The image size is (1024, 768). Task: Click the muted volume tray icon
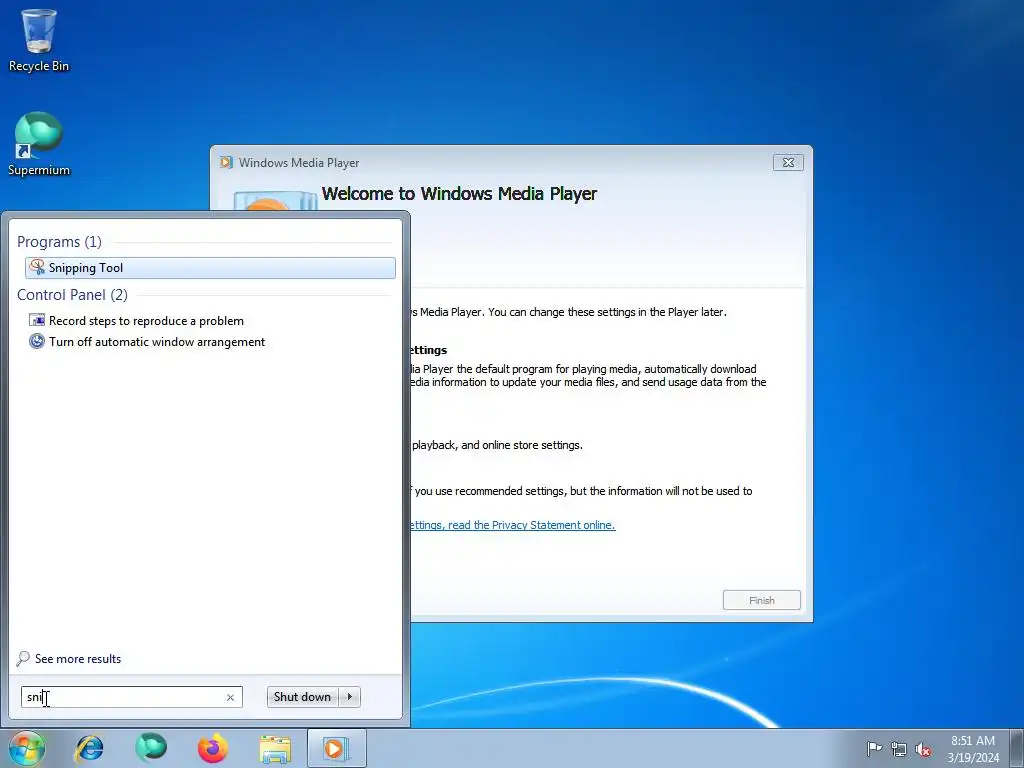923,749
